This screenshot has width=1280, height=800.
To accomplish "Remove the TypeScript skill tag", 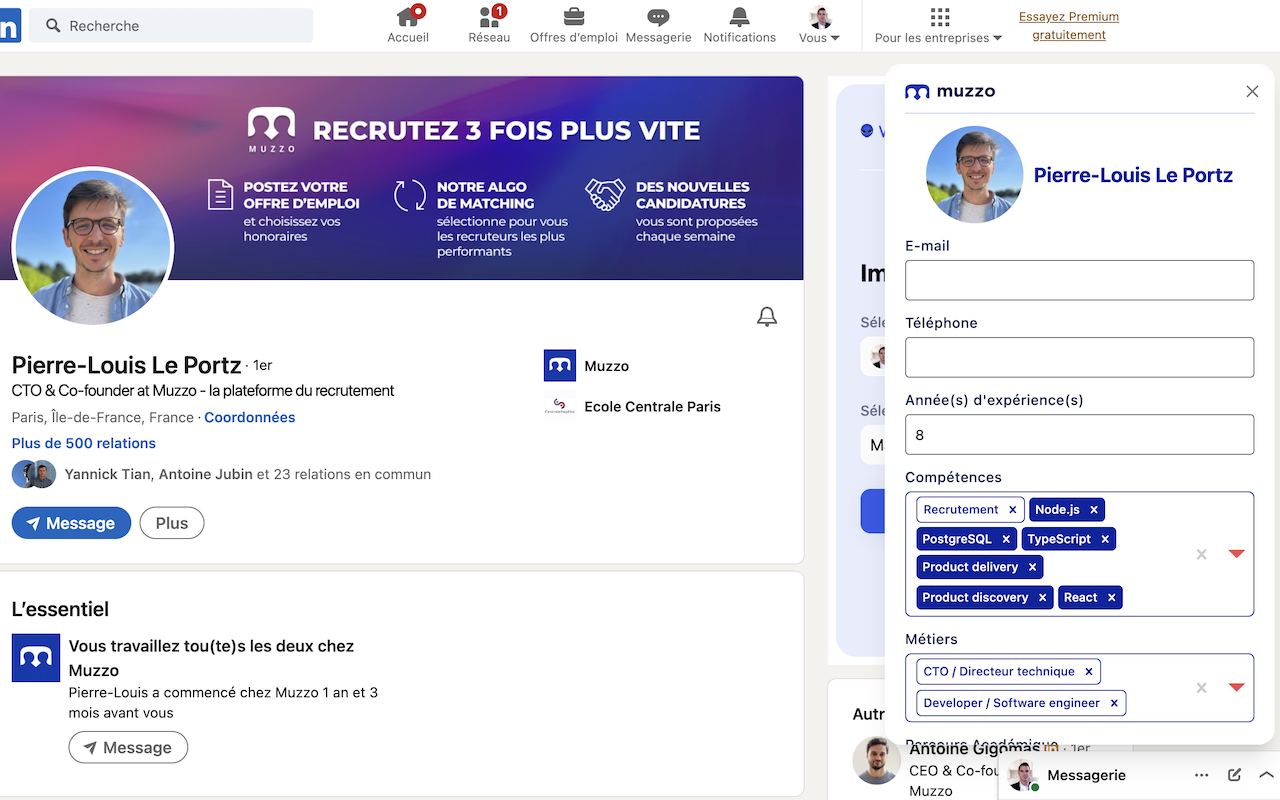I will coord(1105,539).
